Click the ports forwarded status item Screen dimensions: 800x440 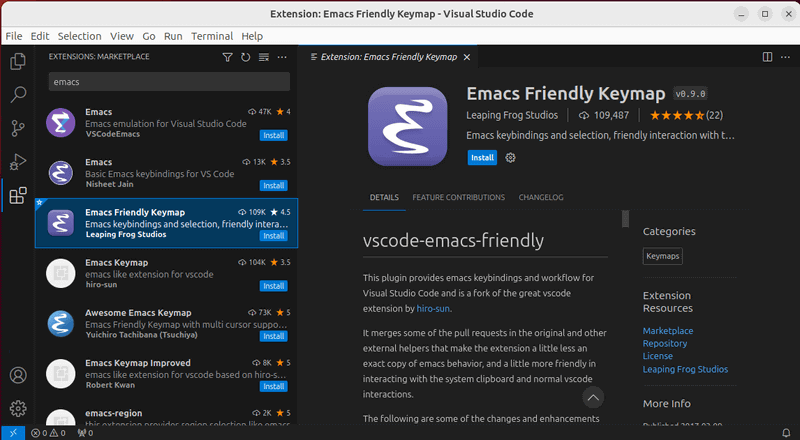click(x=85, y=433)
